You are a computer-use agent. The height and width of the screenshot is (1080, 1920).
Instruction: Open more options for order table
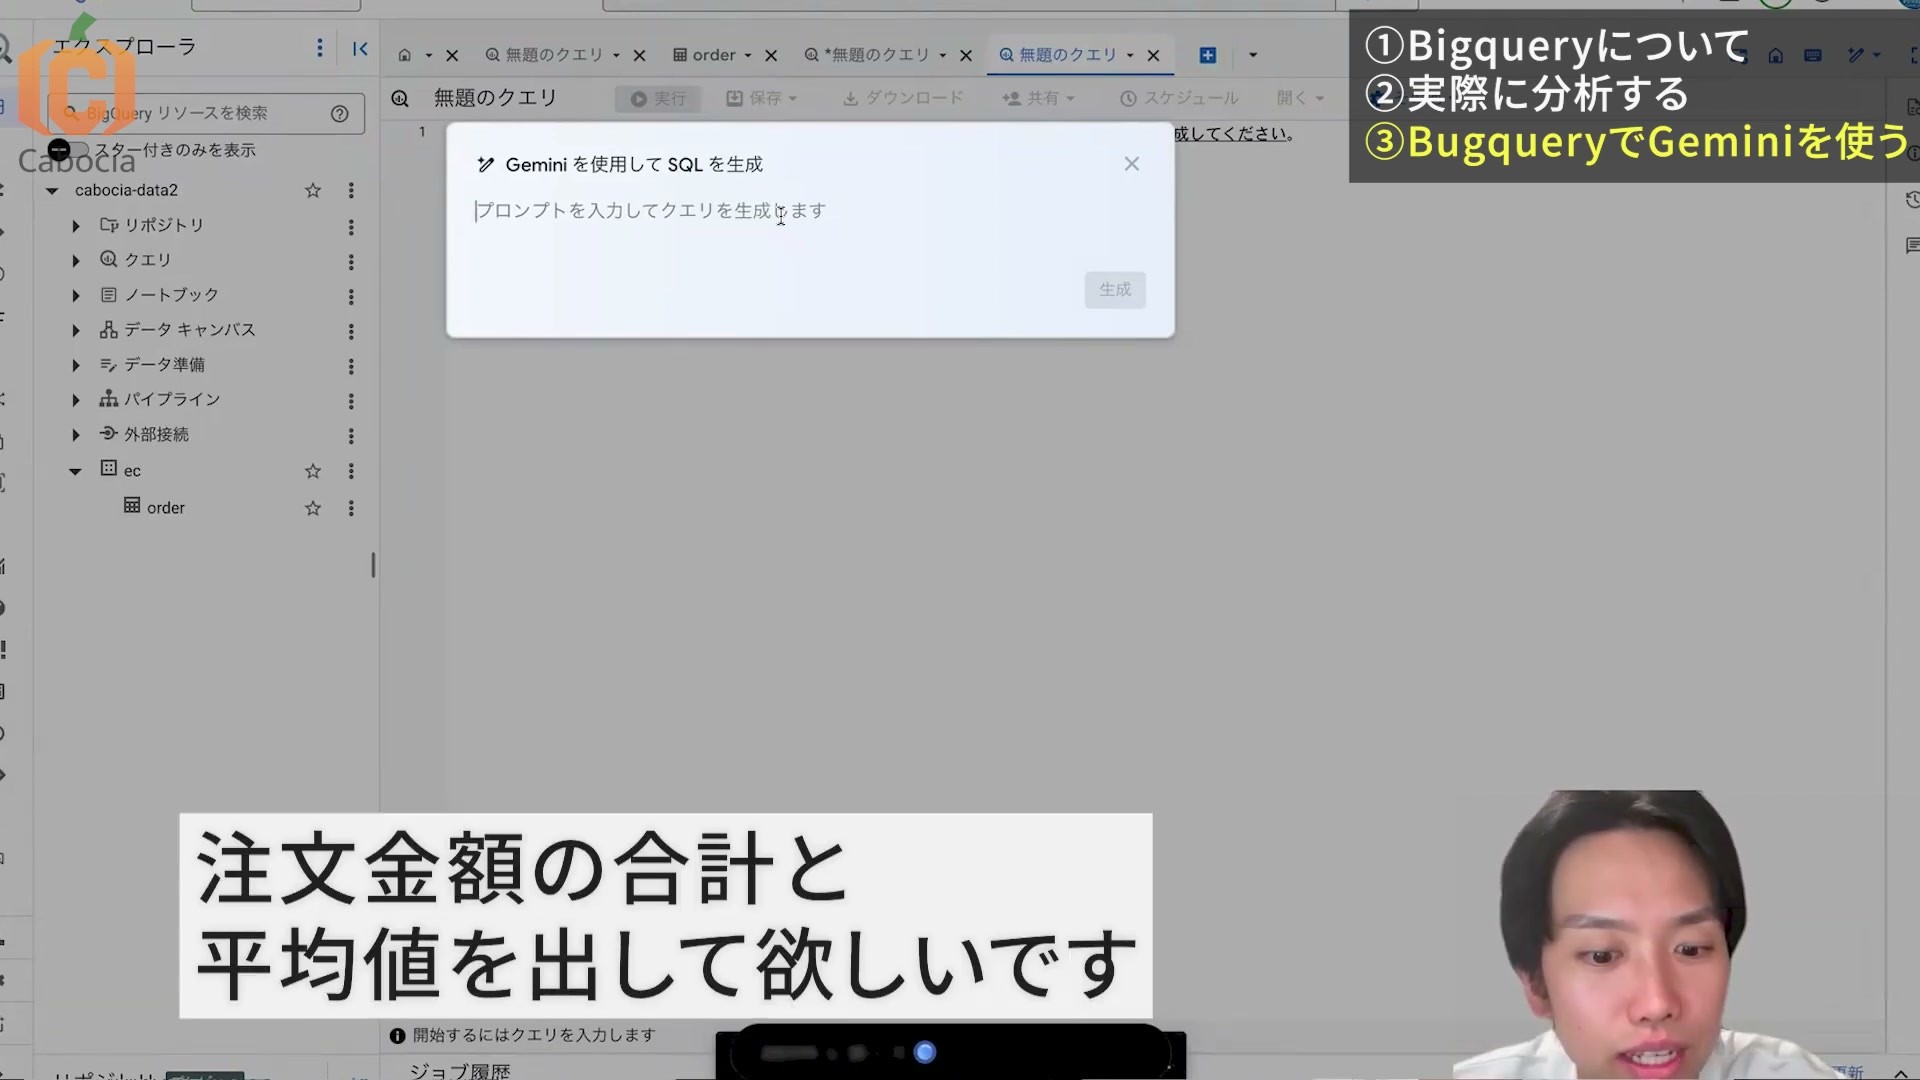click(351, 508)
